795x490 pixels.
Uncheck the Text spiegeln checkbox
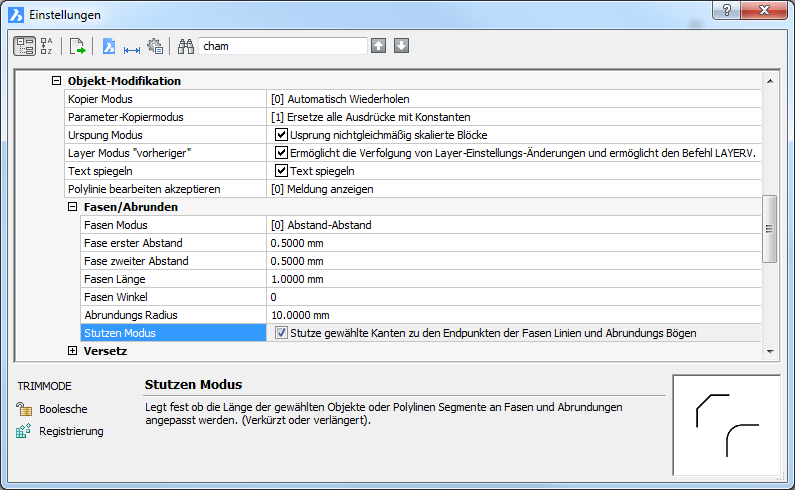281,171
